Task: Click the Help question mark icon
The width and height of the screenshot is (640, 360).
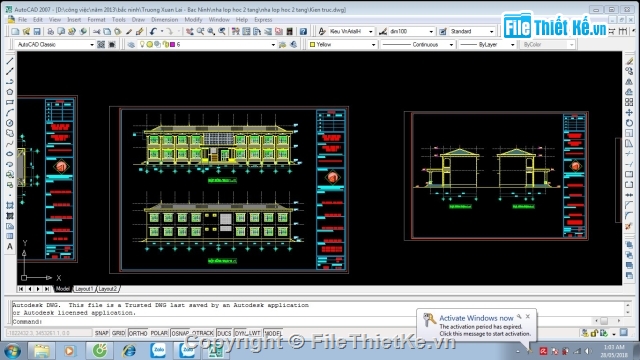Action: tap(303, 31)
